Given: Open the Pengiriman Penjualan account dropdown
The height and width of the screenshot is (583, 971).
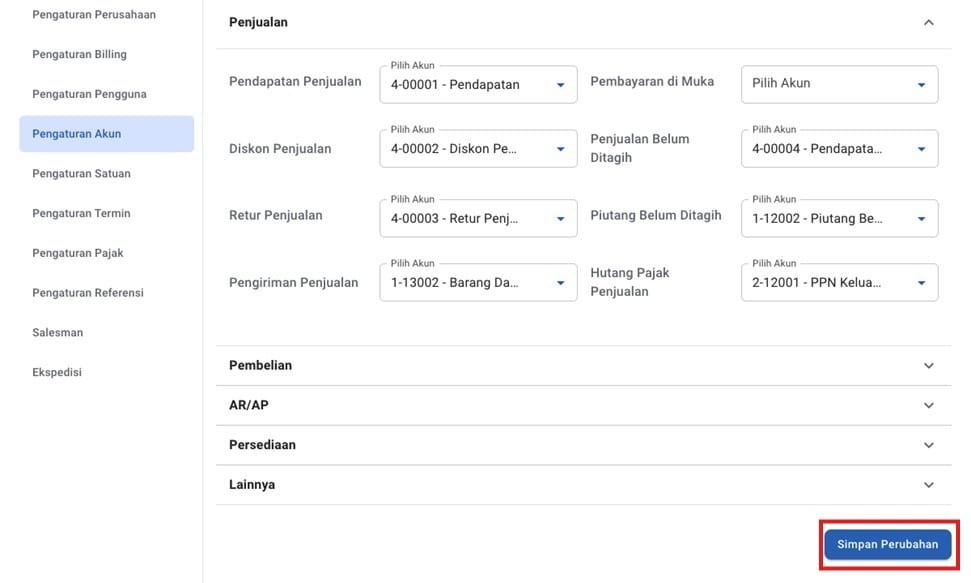Looking at the screenshot, I should coord(478,283).
